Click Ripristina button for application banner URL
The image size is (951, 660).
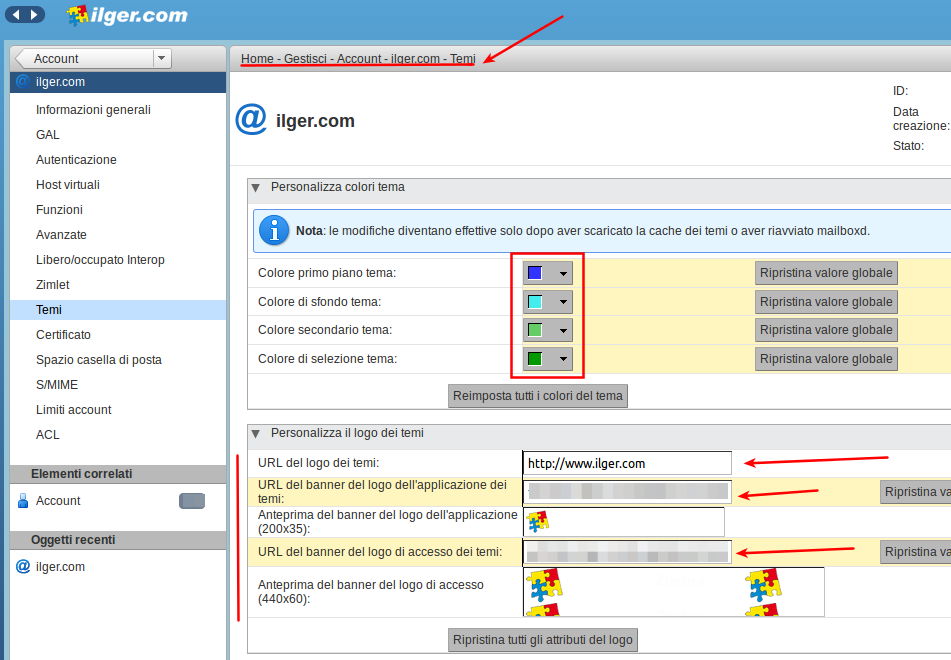pos(915,491)
